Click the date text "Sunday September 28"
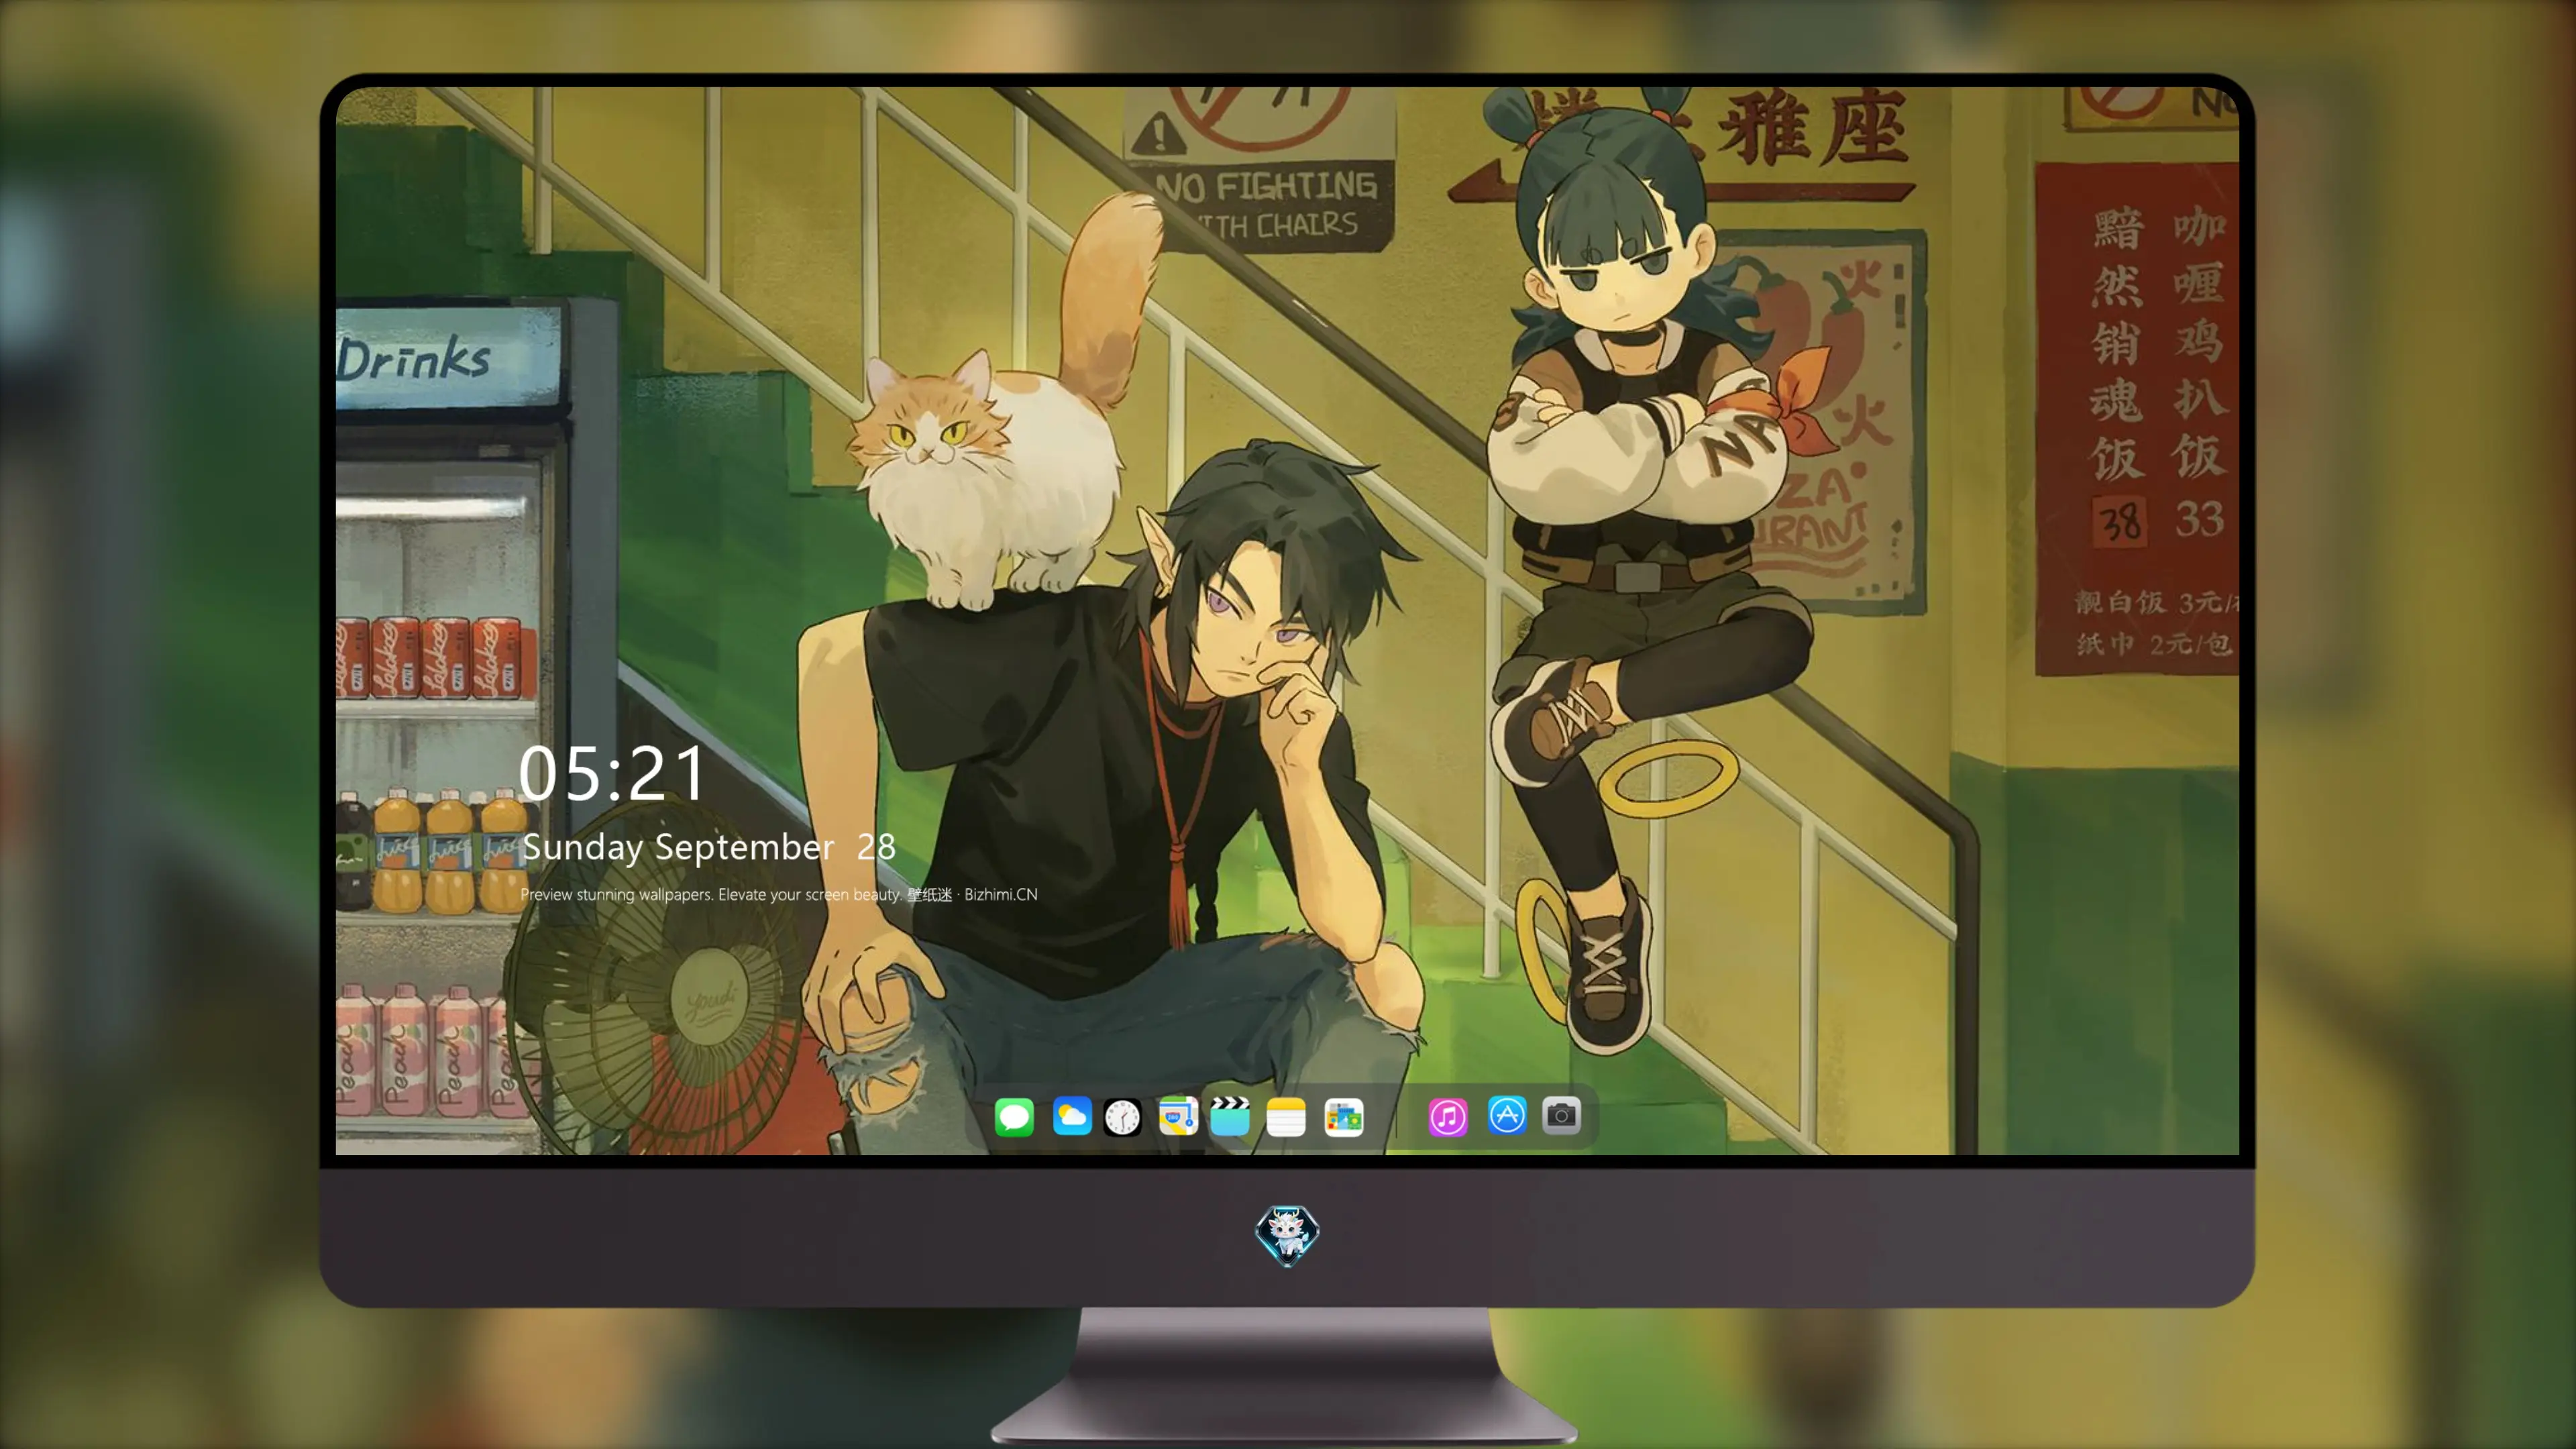This screenshot has height=1449, width=2576. pyautogui.click(x=709, y=847)
